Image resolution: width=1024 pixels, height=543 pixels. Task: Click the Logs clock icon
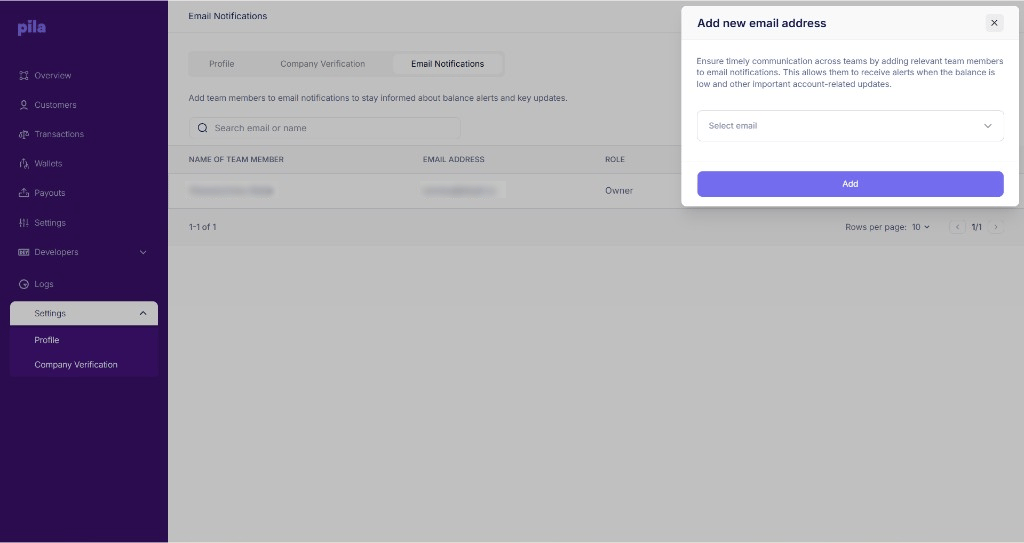(x=24, y=284)
